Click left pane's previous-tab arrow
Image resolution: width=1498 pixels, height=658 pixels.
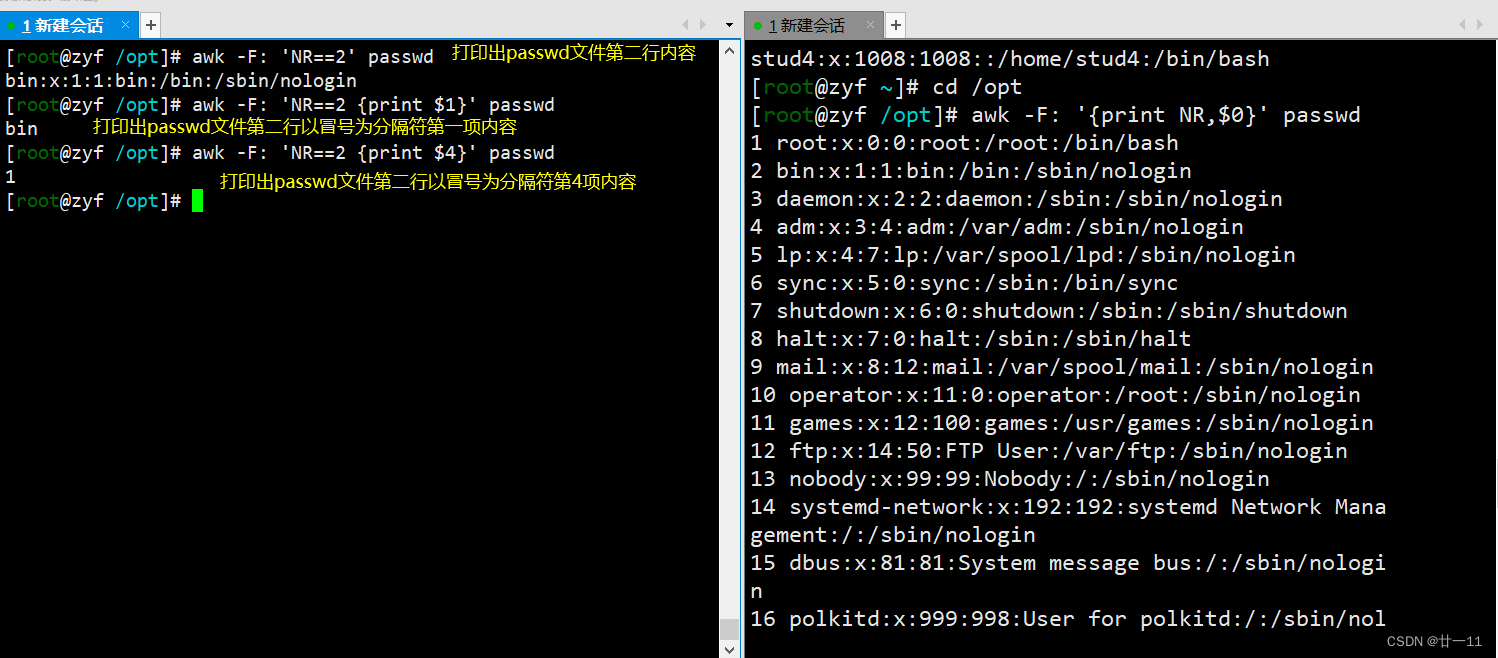(685, 24)
